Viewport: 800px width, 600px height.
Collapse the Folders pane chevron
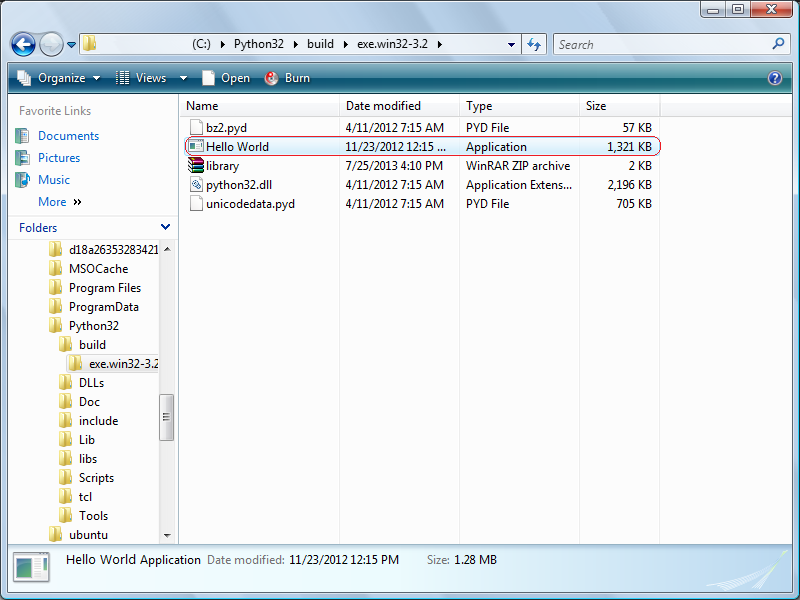(165, 227)
